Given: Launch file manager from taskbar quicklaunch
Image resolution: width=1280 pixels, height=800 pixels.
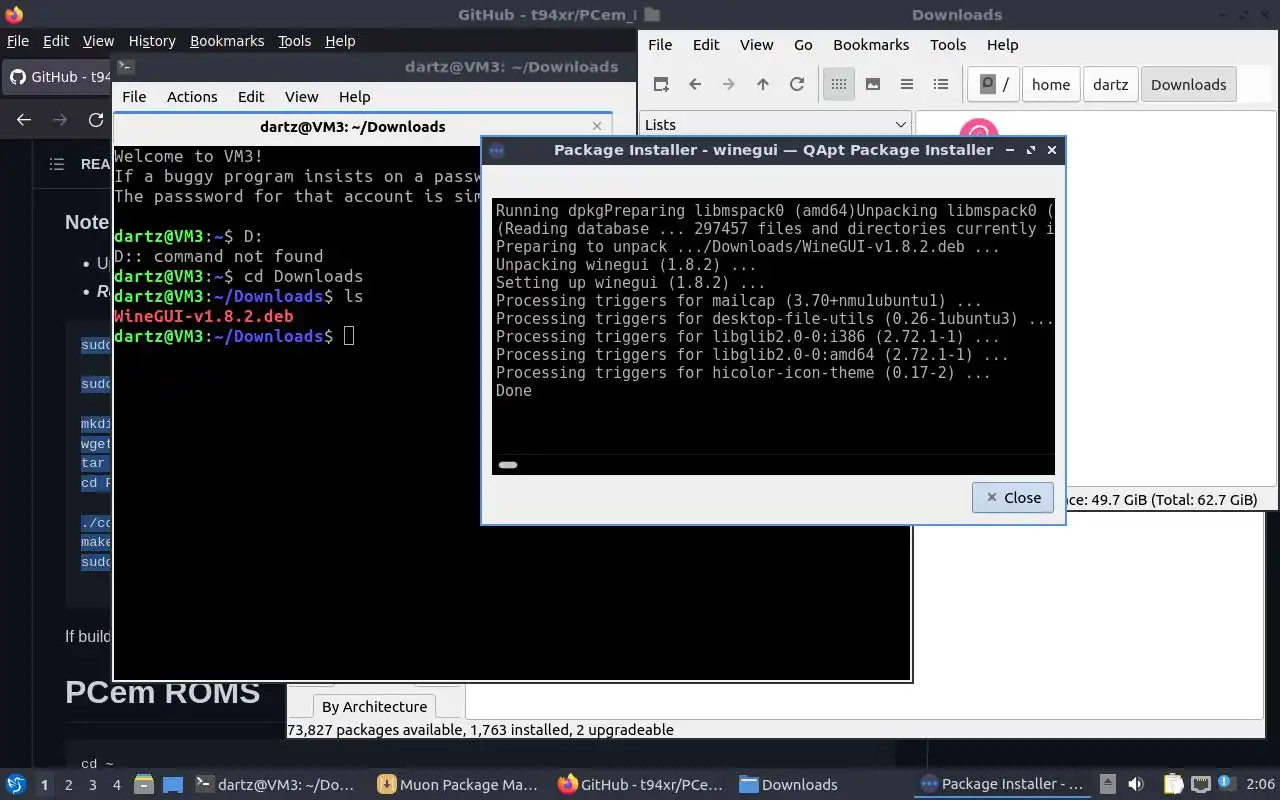Looking at the screenshot, I should tap(144, 784).
